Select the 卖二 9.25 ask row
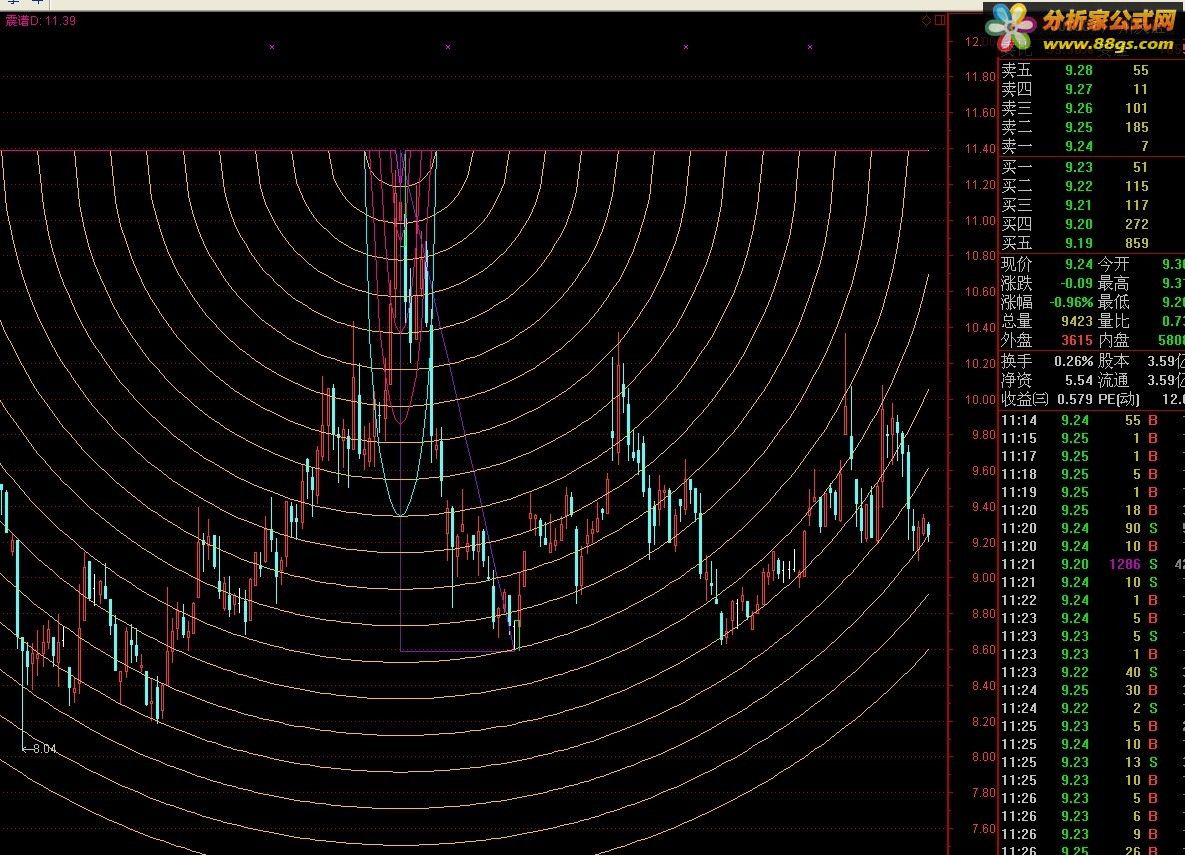Image resolution: width=1185 pixels, height=855 pixels. click(x=1091, y=127)
